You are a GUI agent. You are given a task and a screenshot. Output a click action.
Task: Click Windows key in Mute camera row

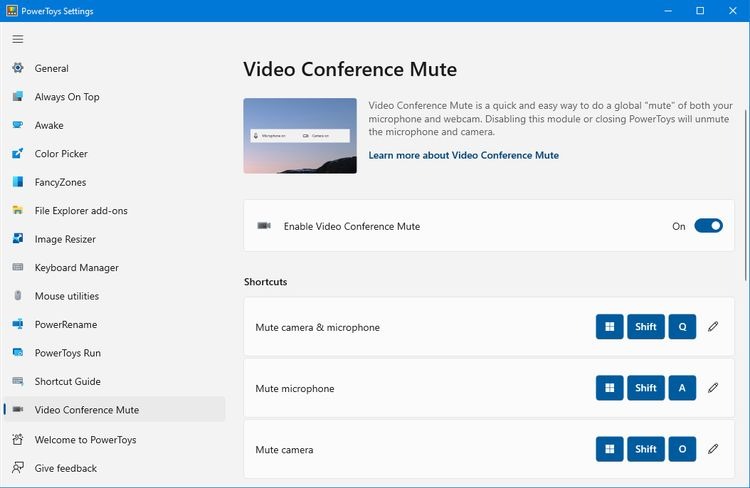[609, 449]
